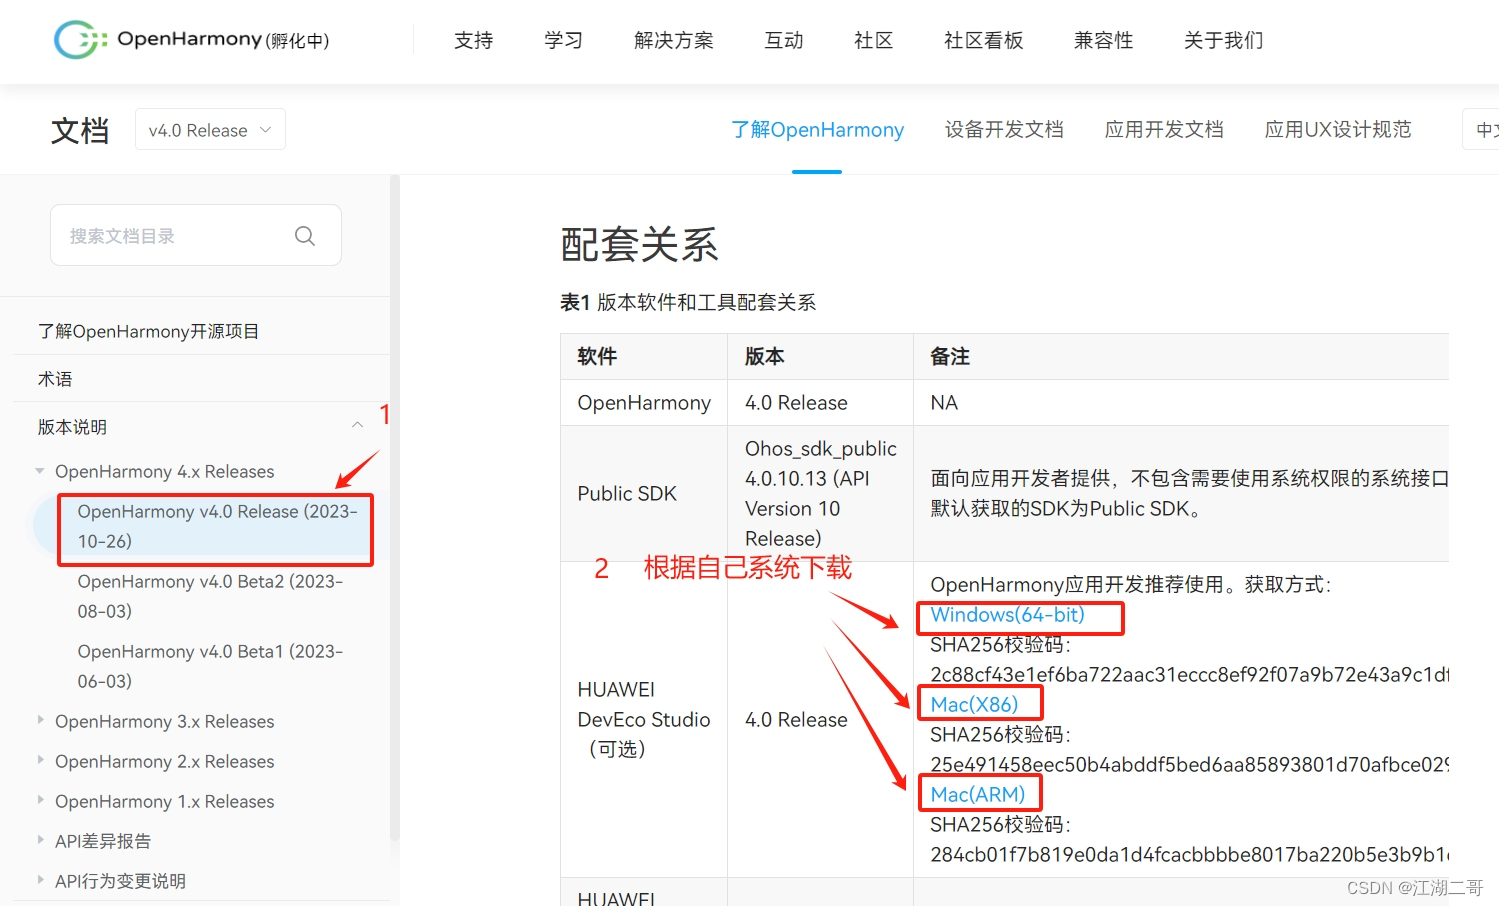
Task: Expand the API行为变更说明 tree arrow
Action: (40, 880)
